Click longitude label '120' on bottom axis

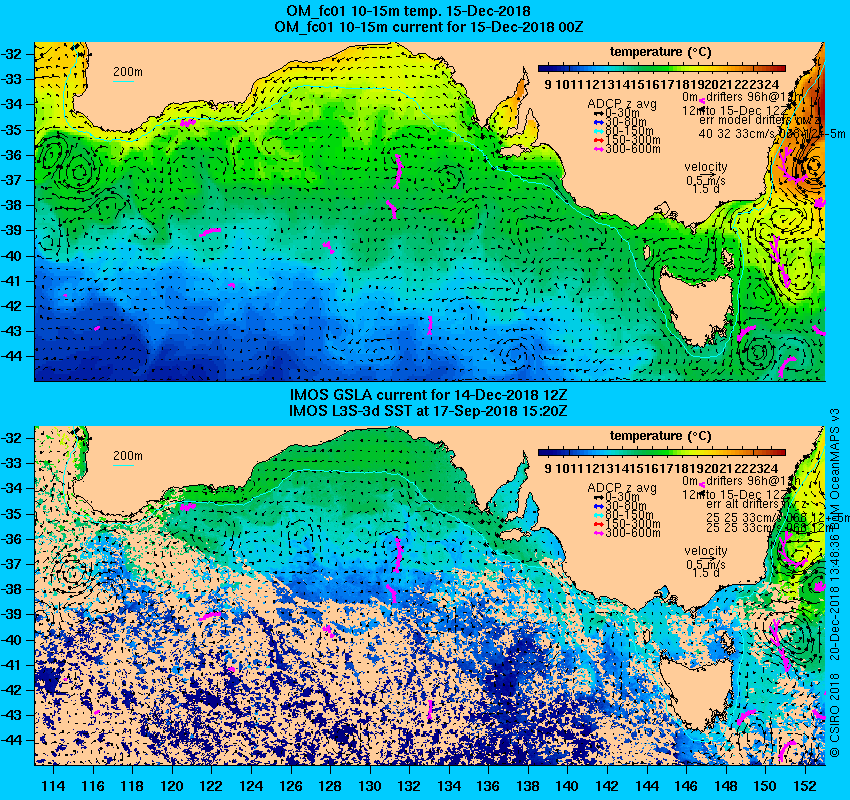click(172, 785)
